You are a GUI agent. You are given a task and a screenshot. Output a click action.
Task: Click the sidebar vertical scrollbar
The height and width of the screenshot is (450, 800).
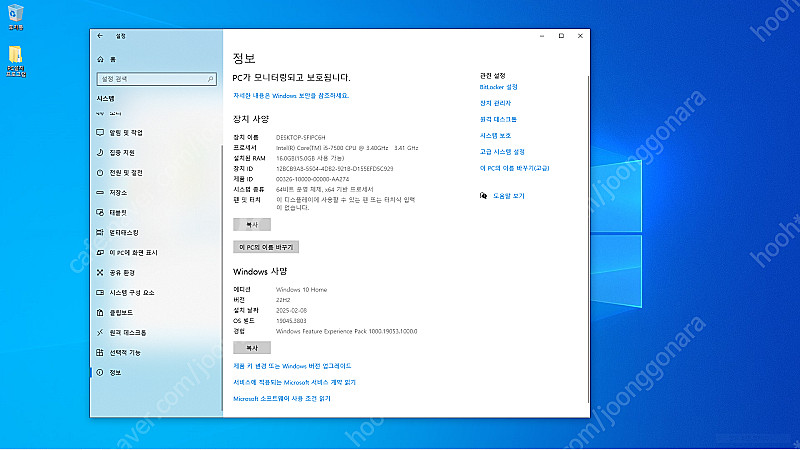[x=222, y=276]
